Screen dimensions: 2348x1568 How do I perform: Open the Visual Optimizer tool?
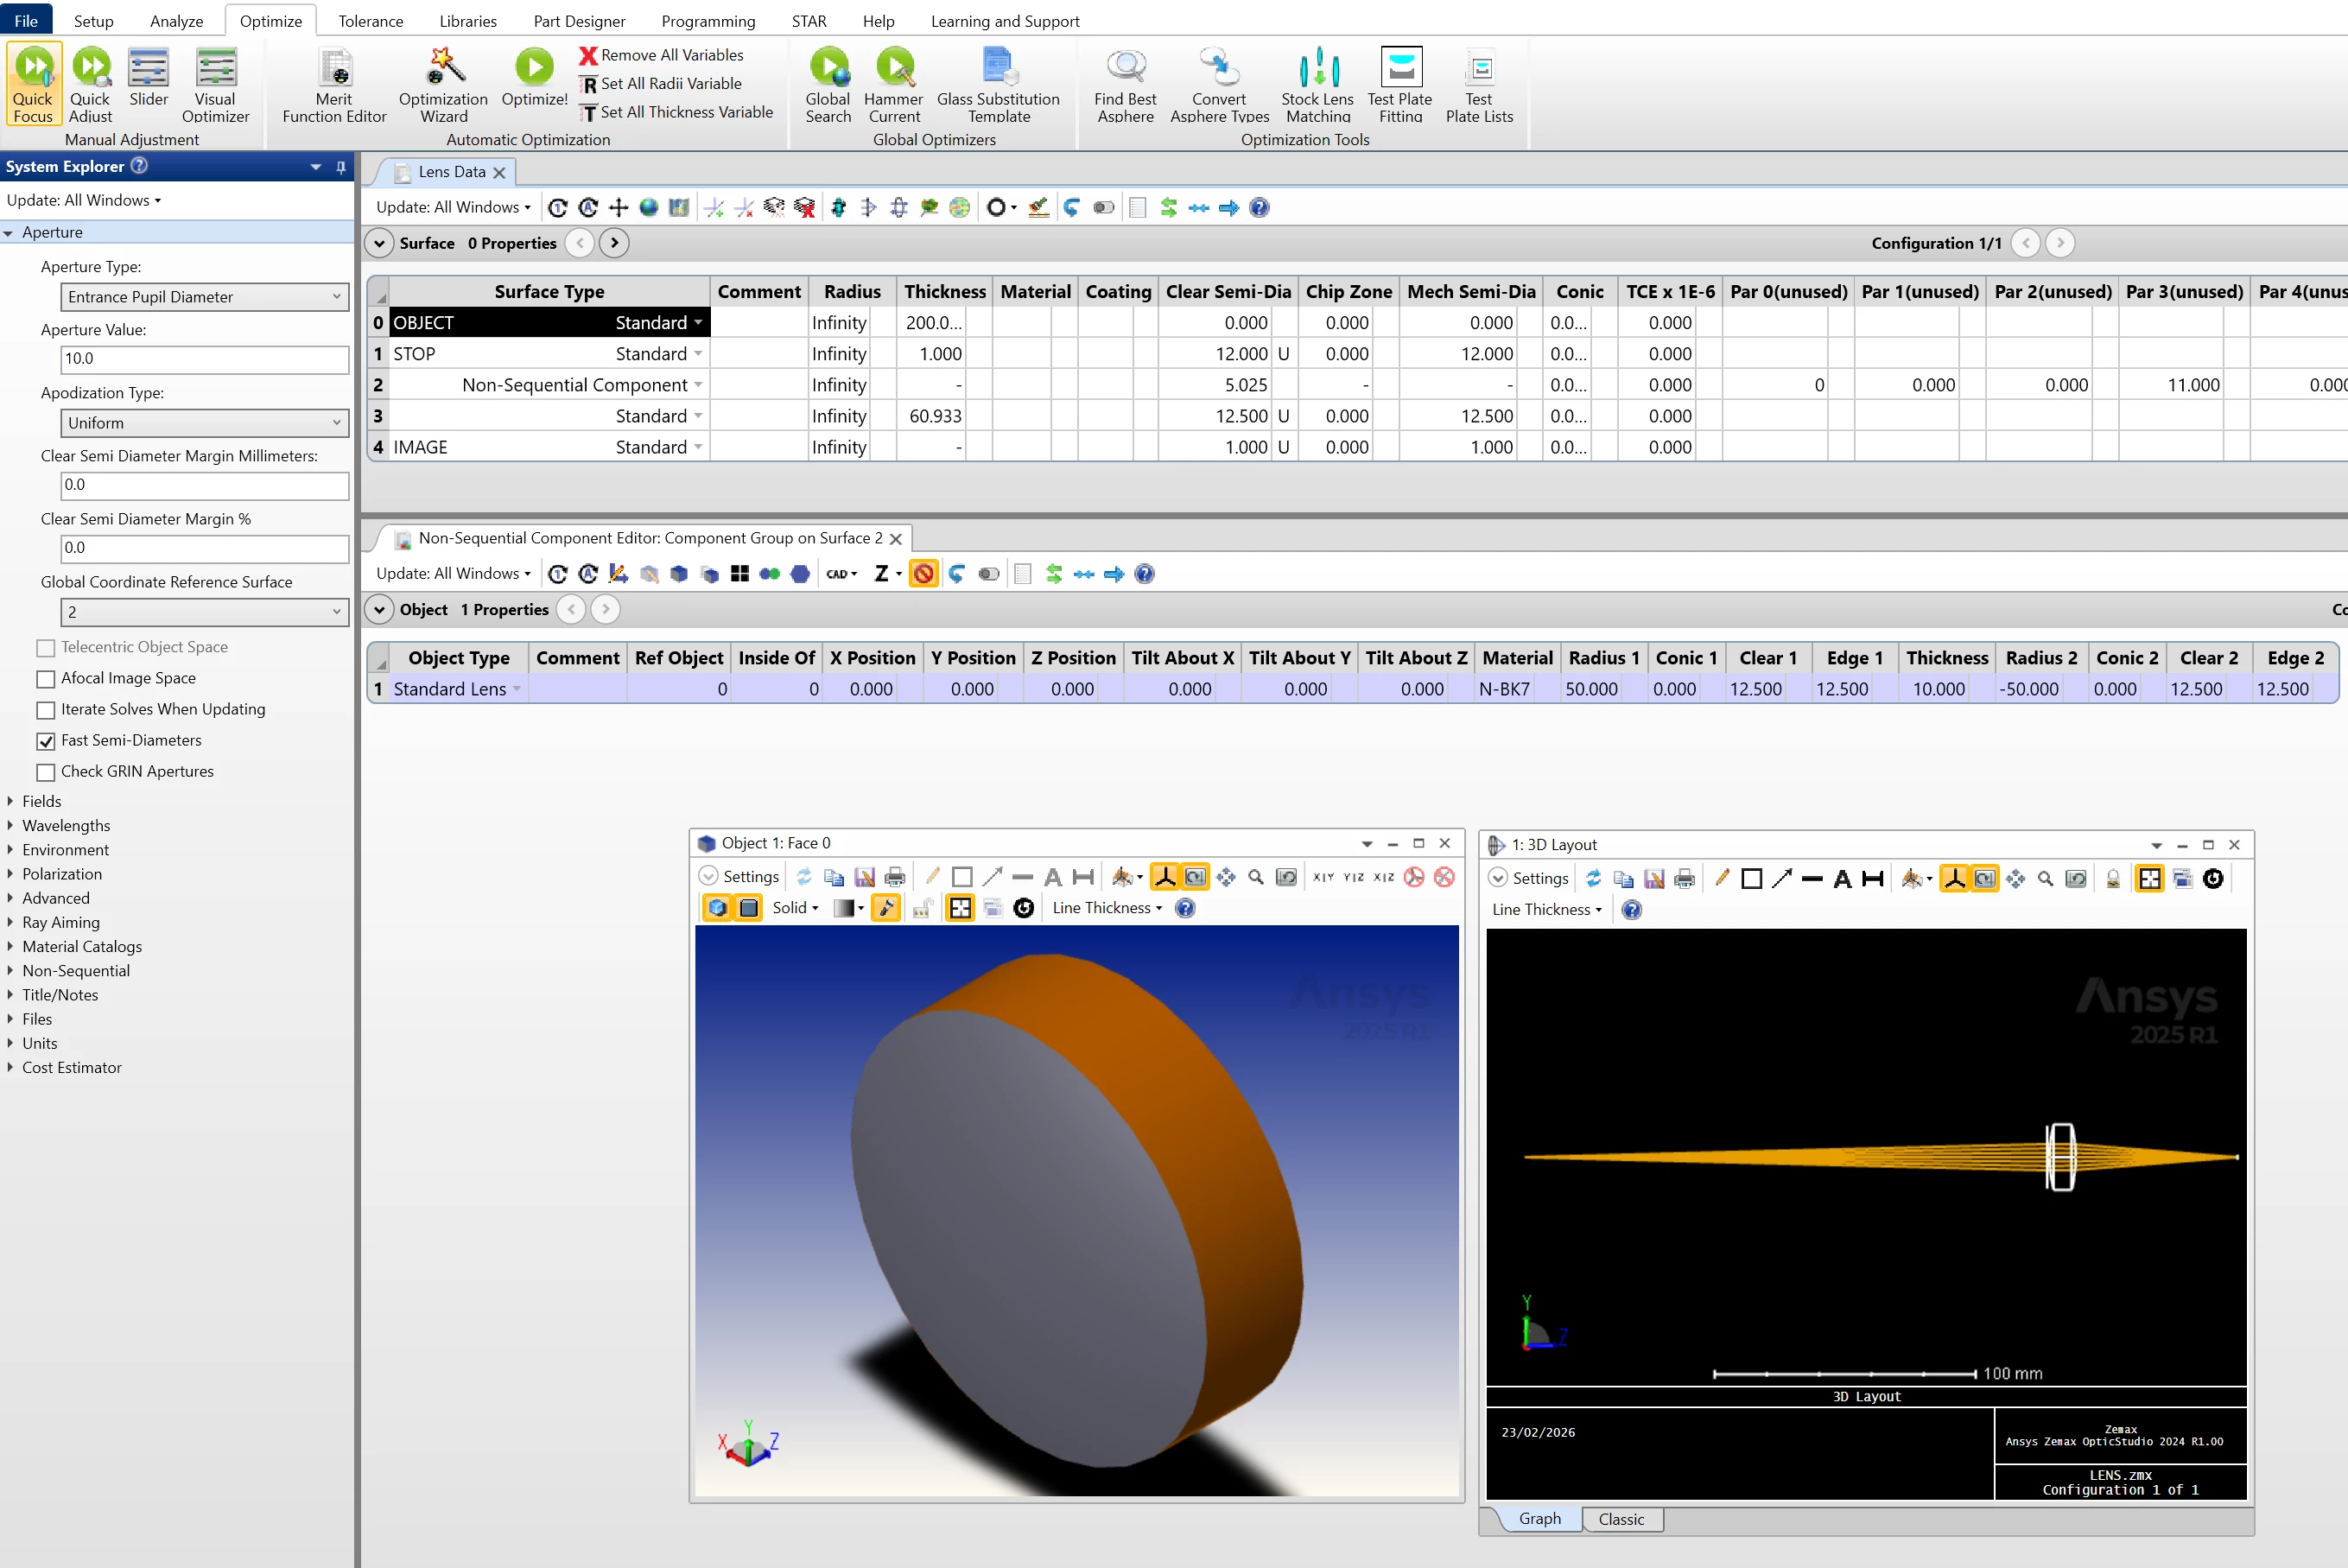tap(215, 70)
